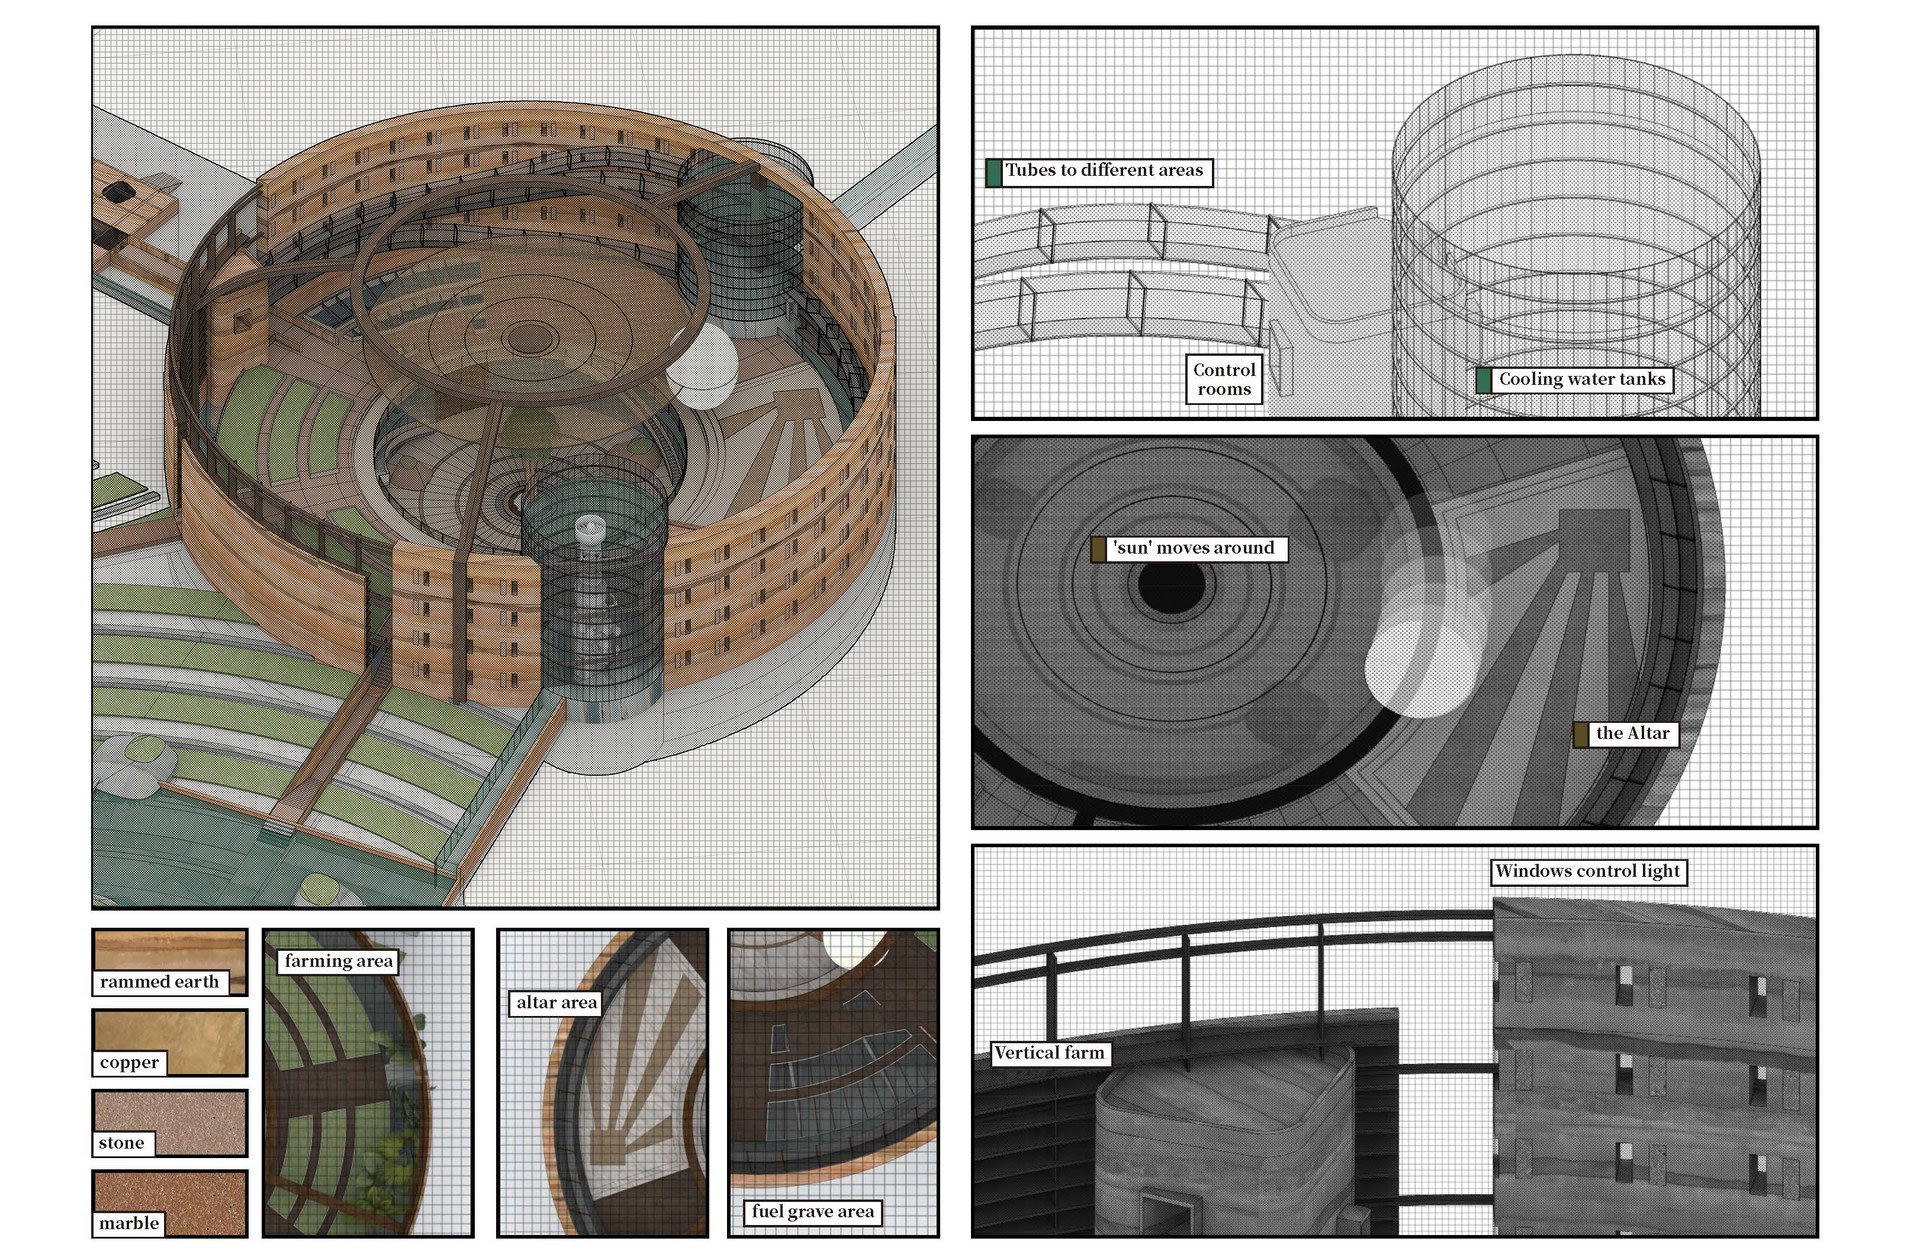Click the 'Windows control light' label
The height and width of the screenshot is (1254, 1920).
1588,871
